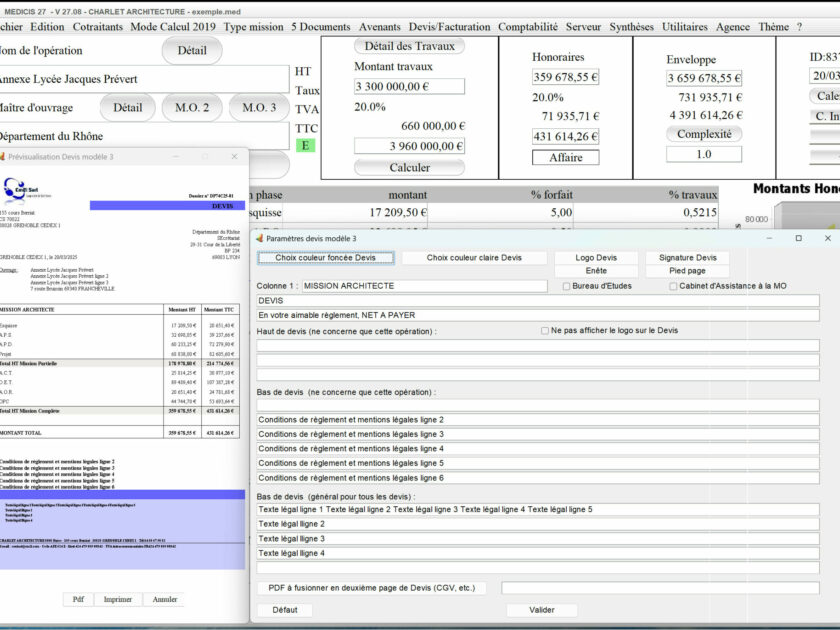Click PDF à fusionner en deuxième page button
The height and width of the screenshot is (630, 840).
point(372,588)
